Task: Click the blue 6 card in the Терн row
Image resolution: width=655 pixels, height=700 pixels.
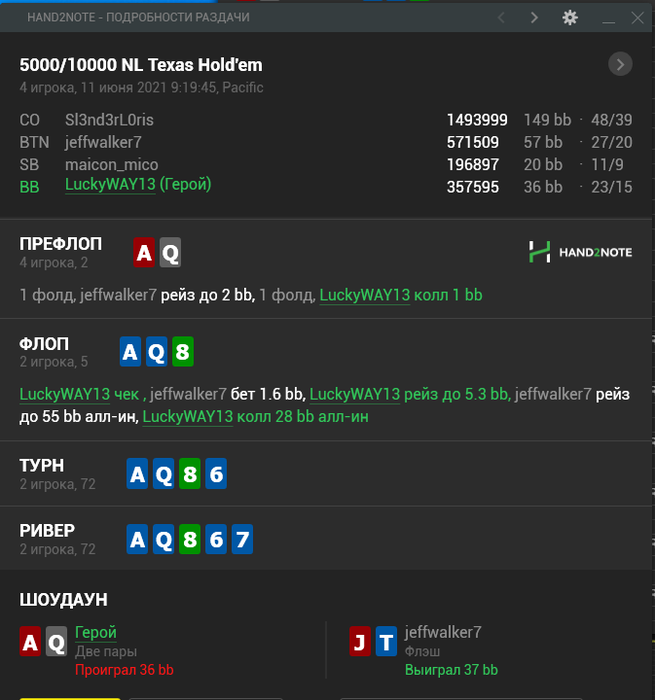Action: click(216, 474)
